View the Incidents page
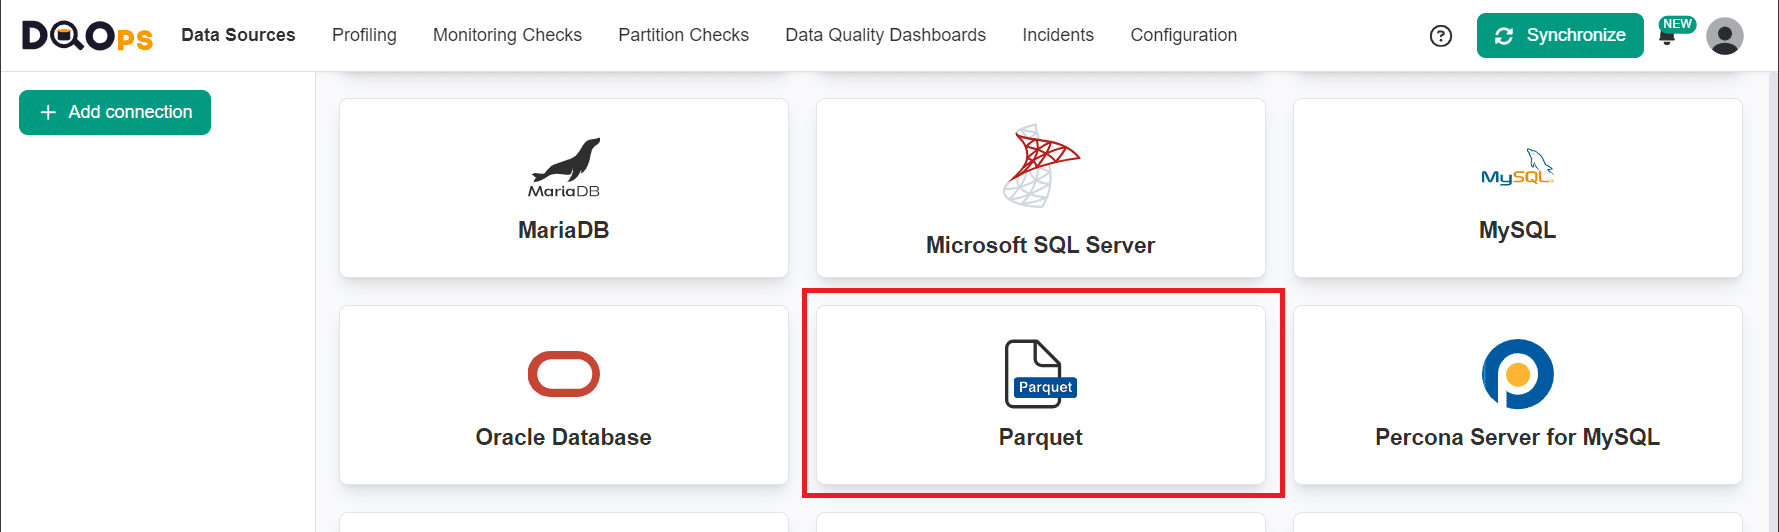 (1058, 35)
